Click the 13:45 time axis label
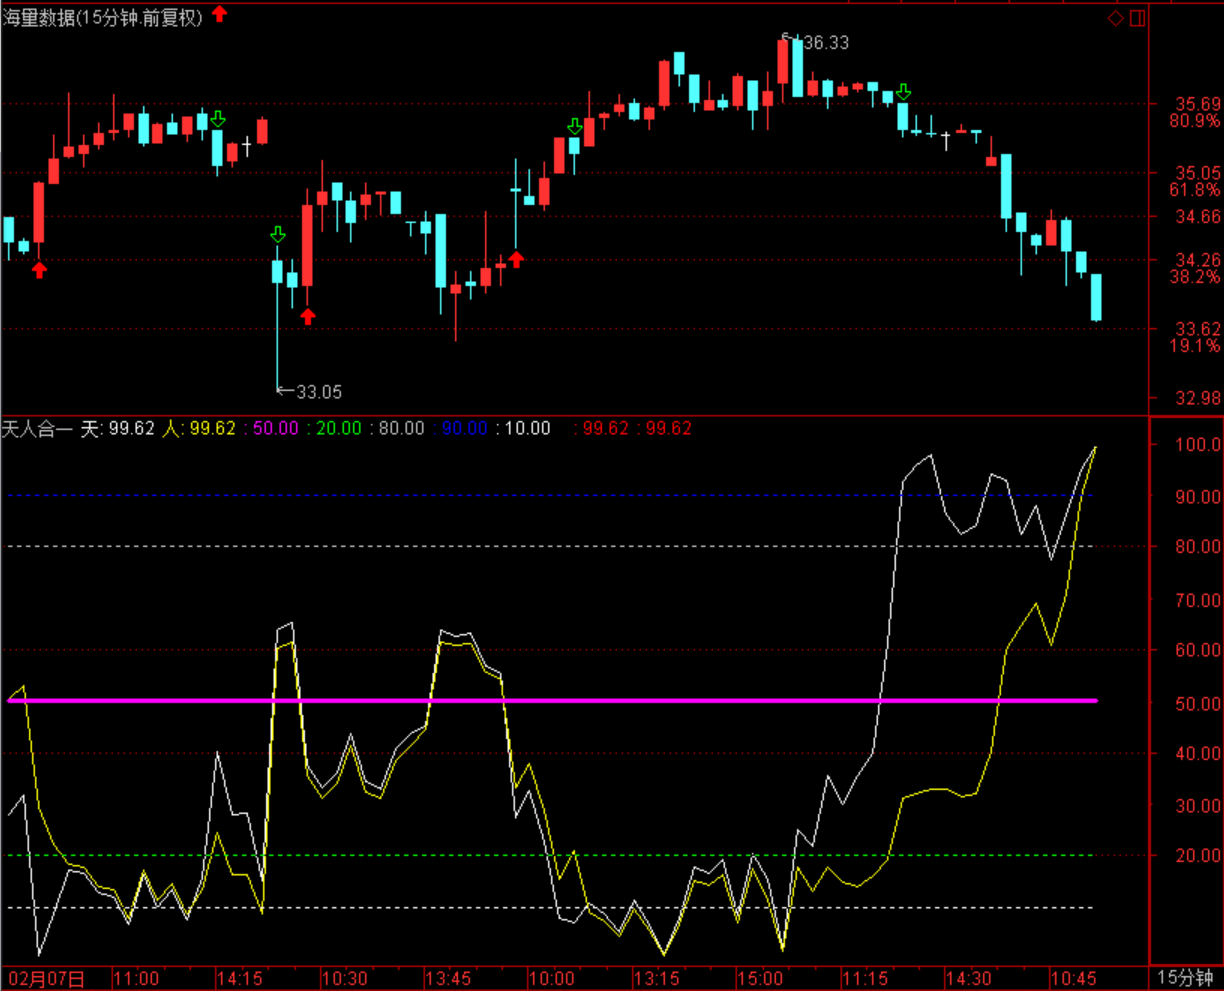The height and width of the screenshot is (991, 1224). click(x=448, y=978)
